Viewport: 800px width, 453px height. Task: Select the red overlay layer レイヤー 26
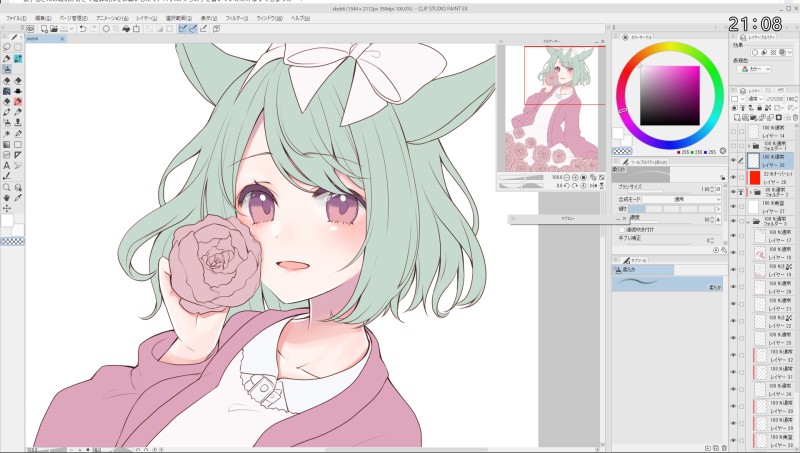[x=771, y=178]
